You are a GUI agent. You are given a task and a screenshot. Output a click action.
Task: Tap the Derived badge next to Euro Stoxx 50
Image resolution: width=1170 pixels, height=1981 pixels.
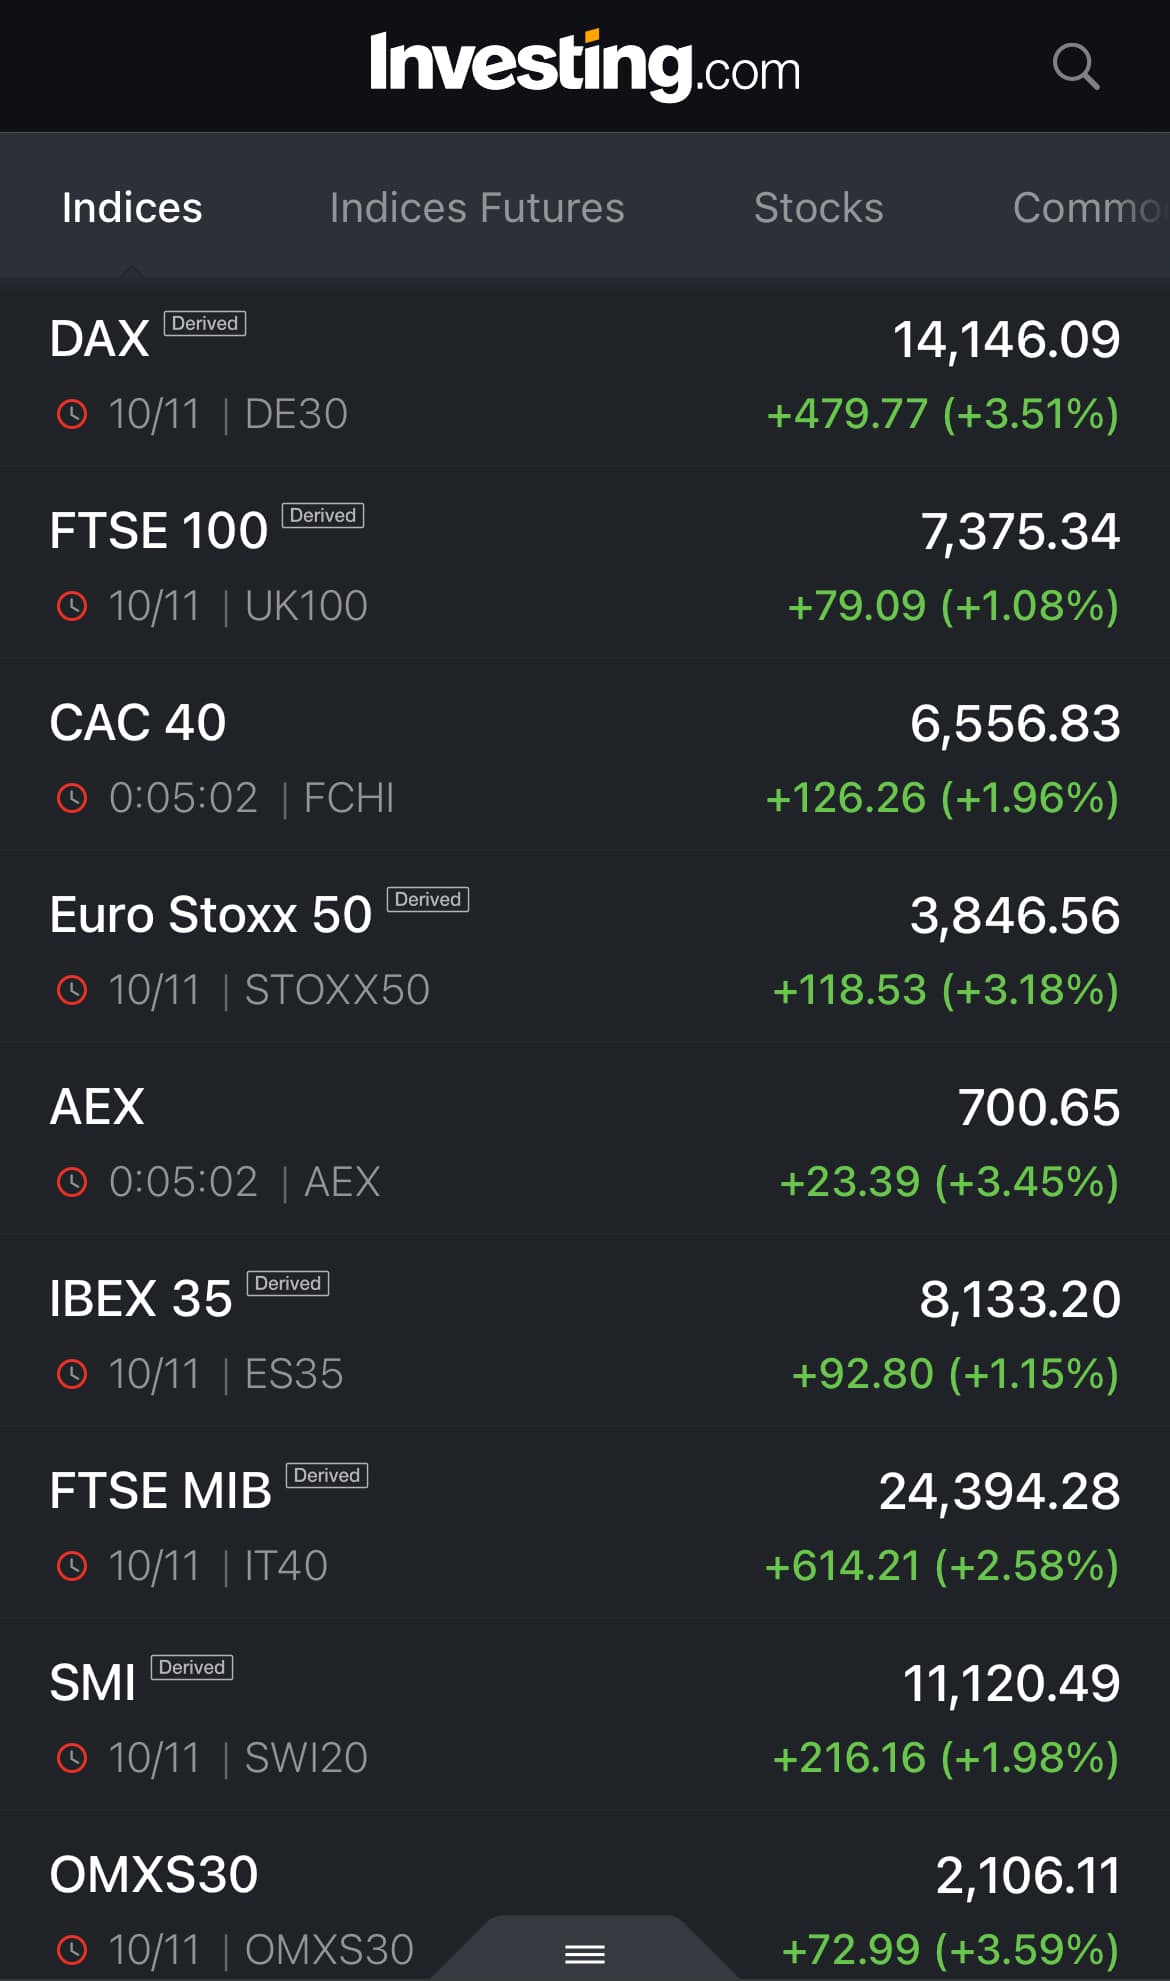[428, 900]
